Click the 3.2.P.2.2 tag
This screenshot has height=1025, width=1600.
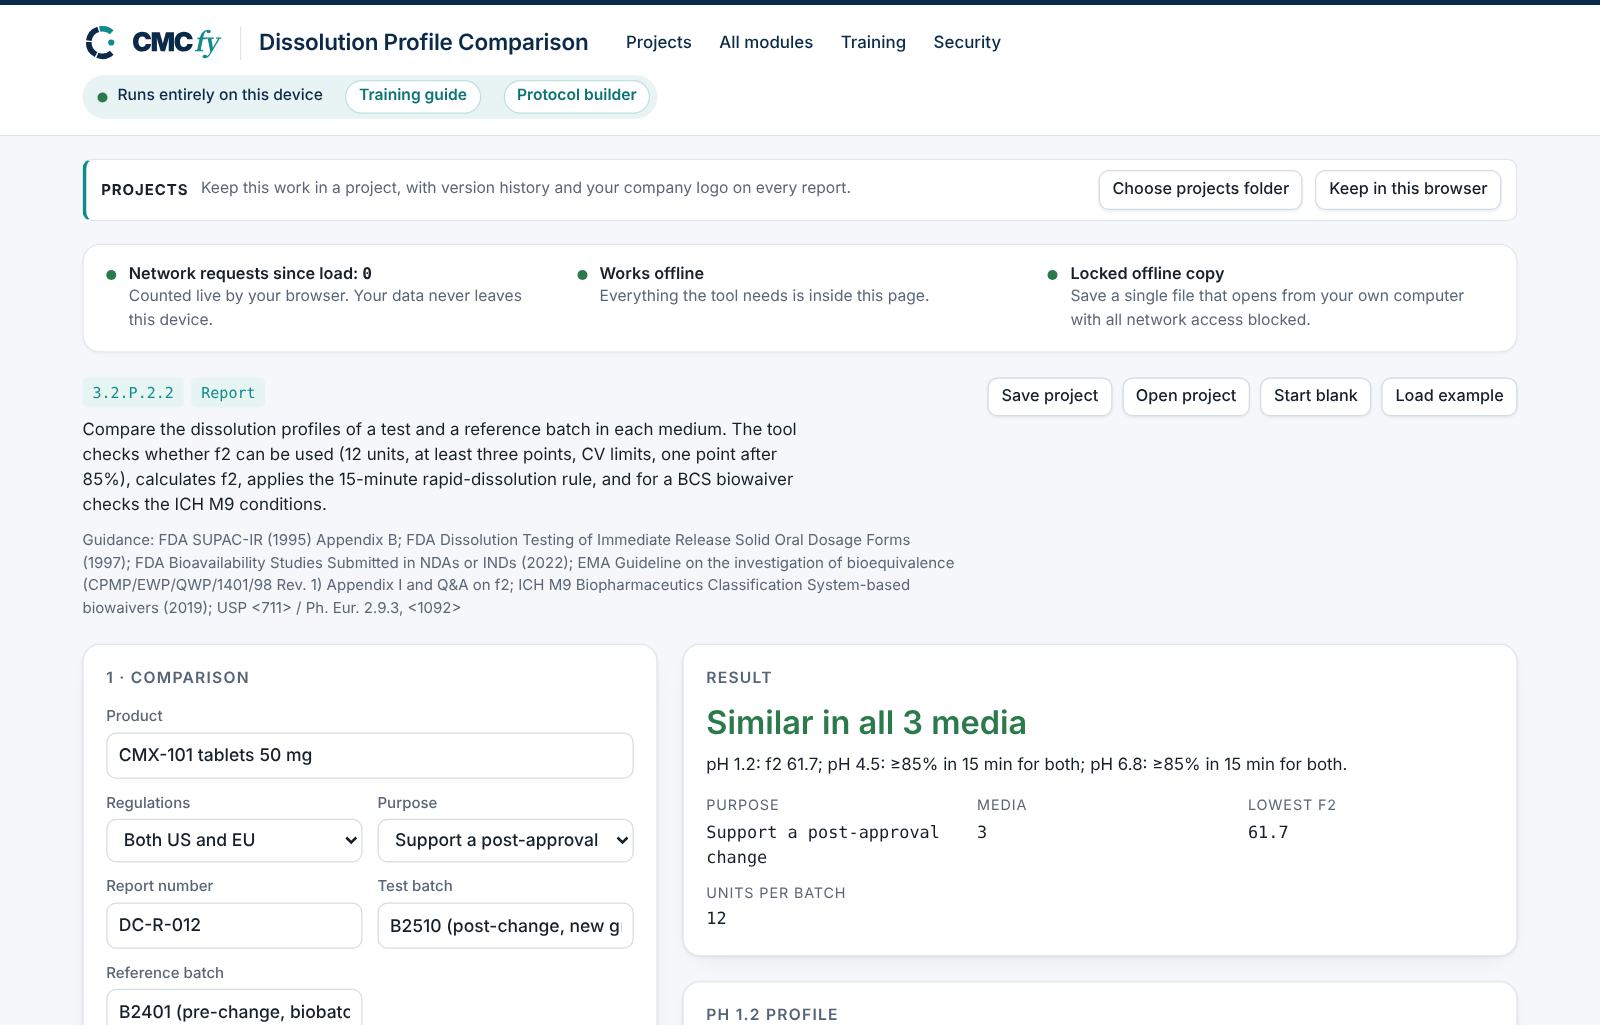tap(133, 393)
